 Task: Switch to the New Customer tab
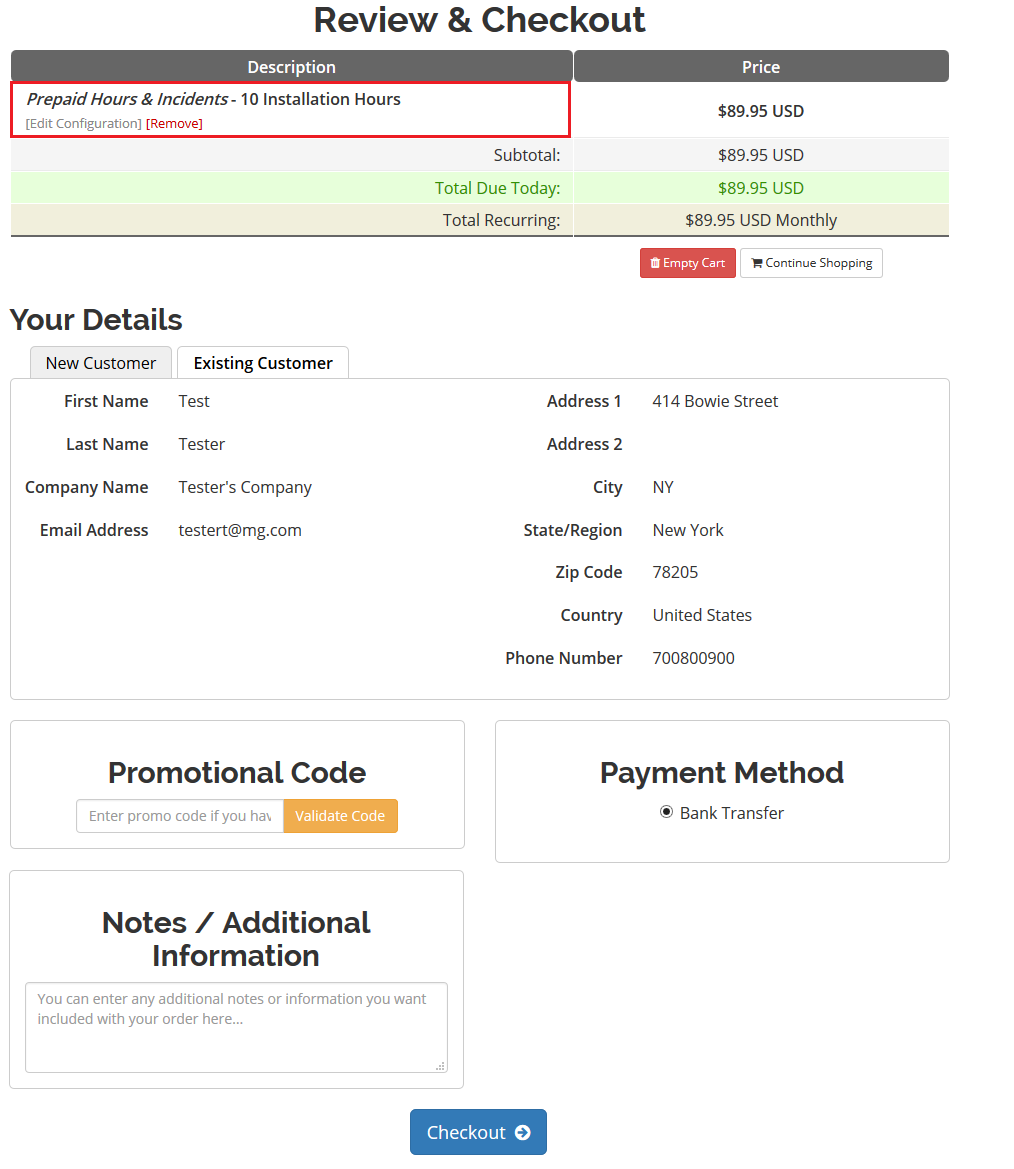click(x=101, y=363)
